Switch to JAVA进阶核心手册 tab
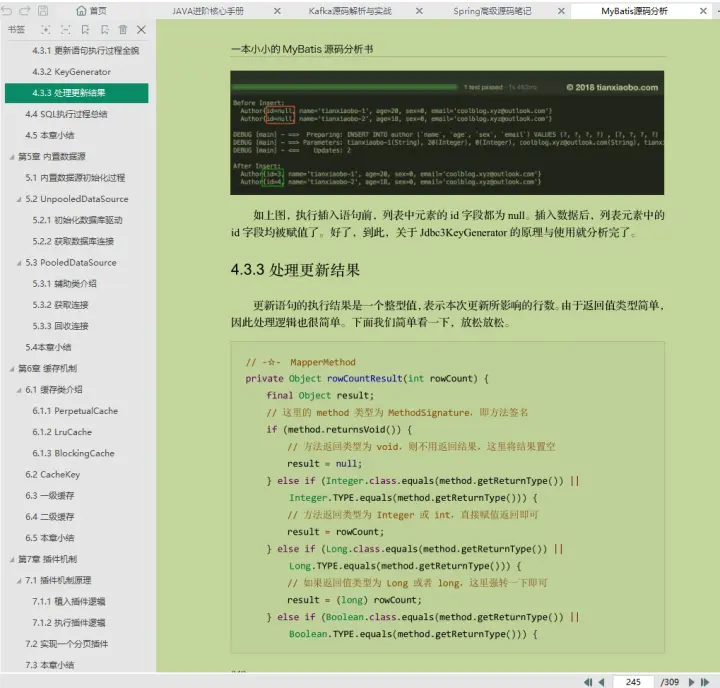This screenshot has height=688, width=720. [208, 11]
